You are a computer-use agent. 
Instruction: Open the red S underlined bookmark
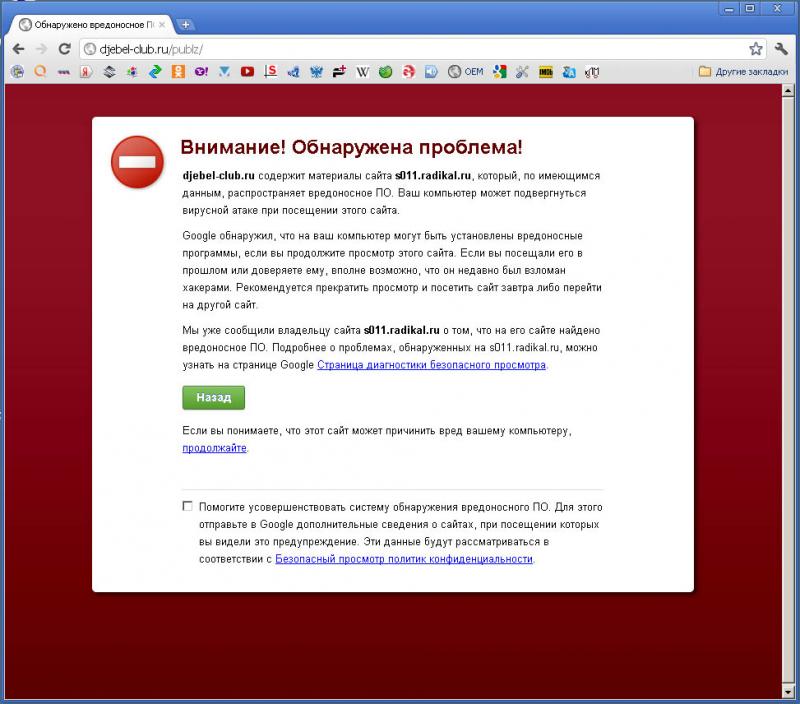(270, 72)
